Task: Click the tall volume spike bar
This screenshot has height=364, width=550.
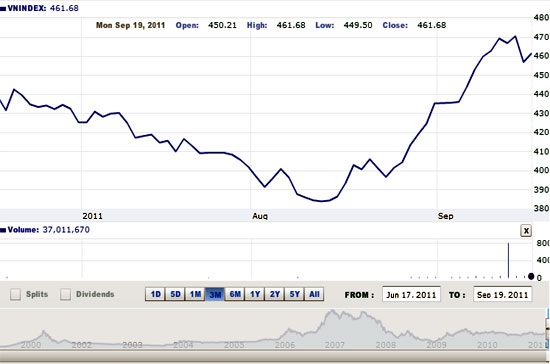Action: pos(509,260)
